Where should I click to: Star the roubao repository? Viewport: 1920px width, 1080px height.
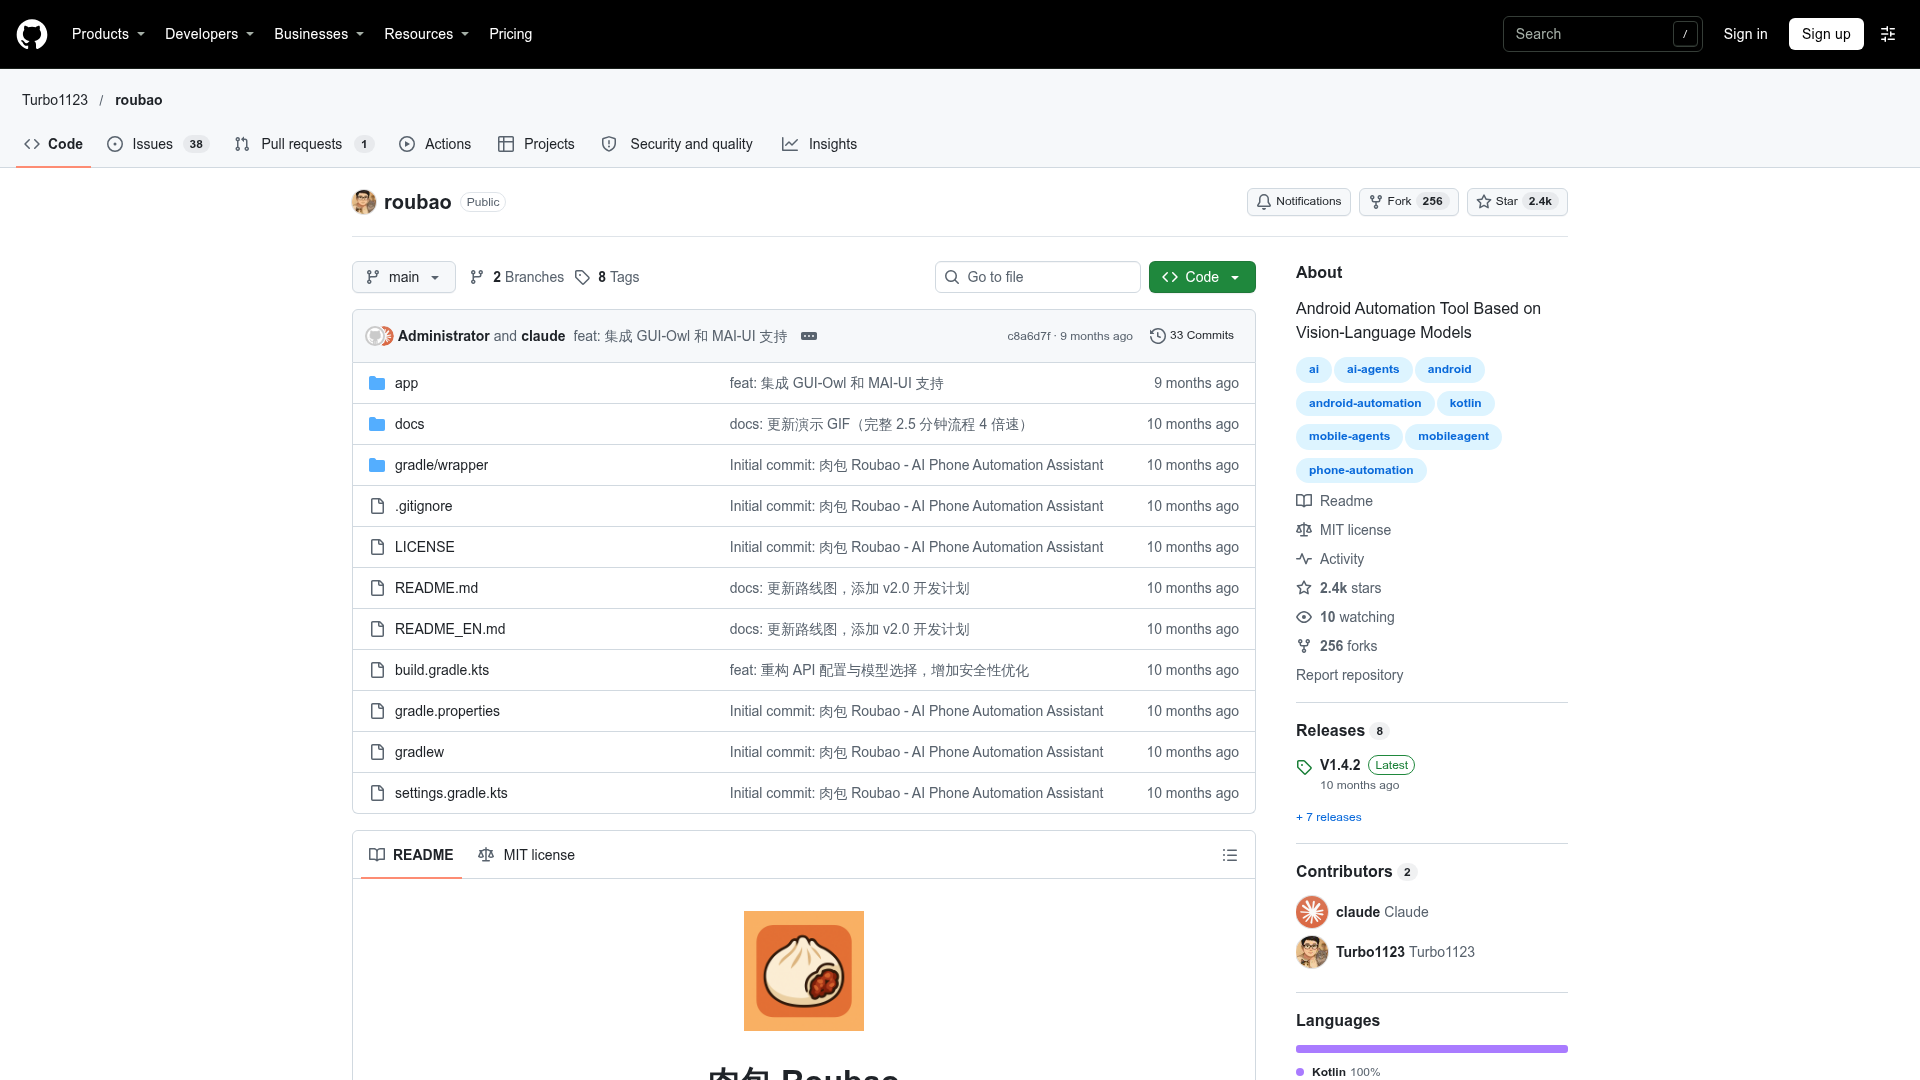coord(1517,202)
